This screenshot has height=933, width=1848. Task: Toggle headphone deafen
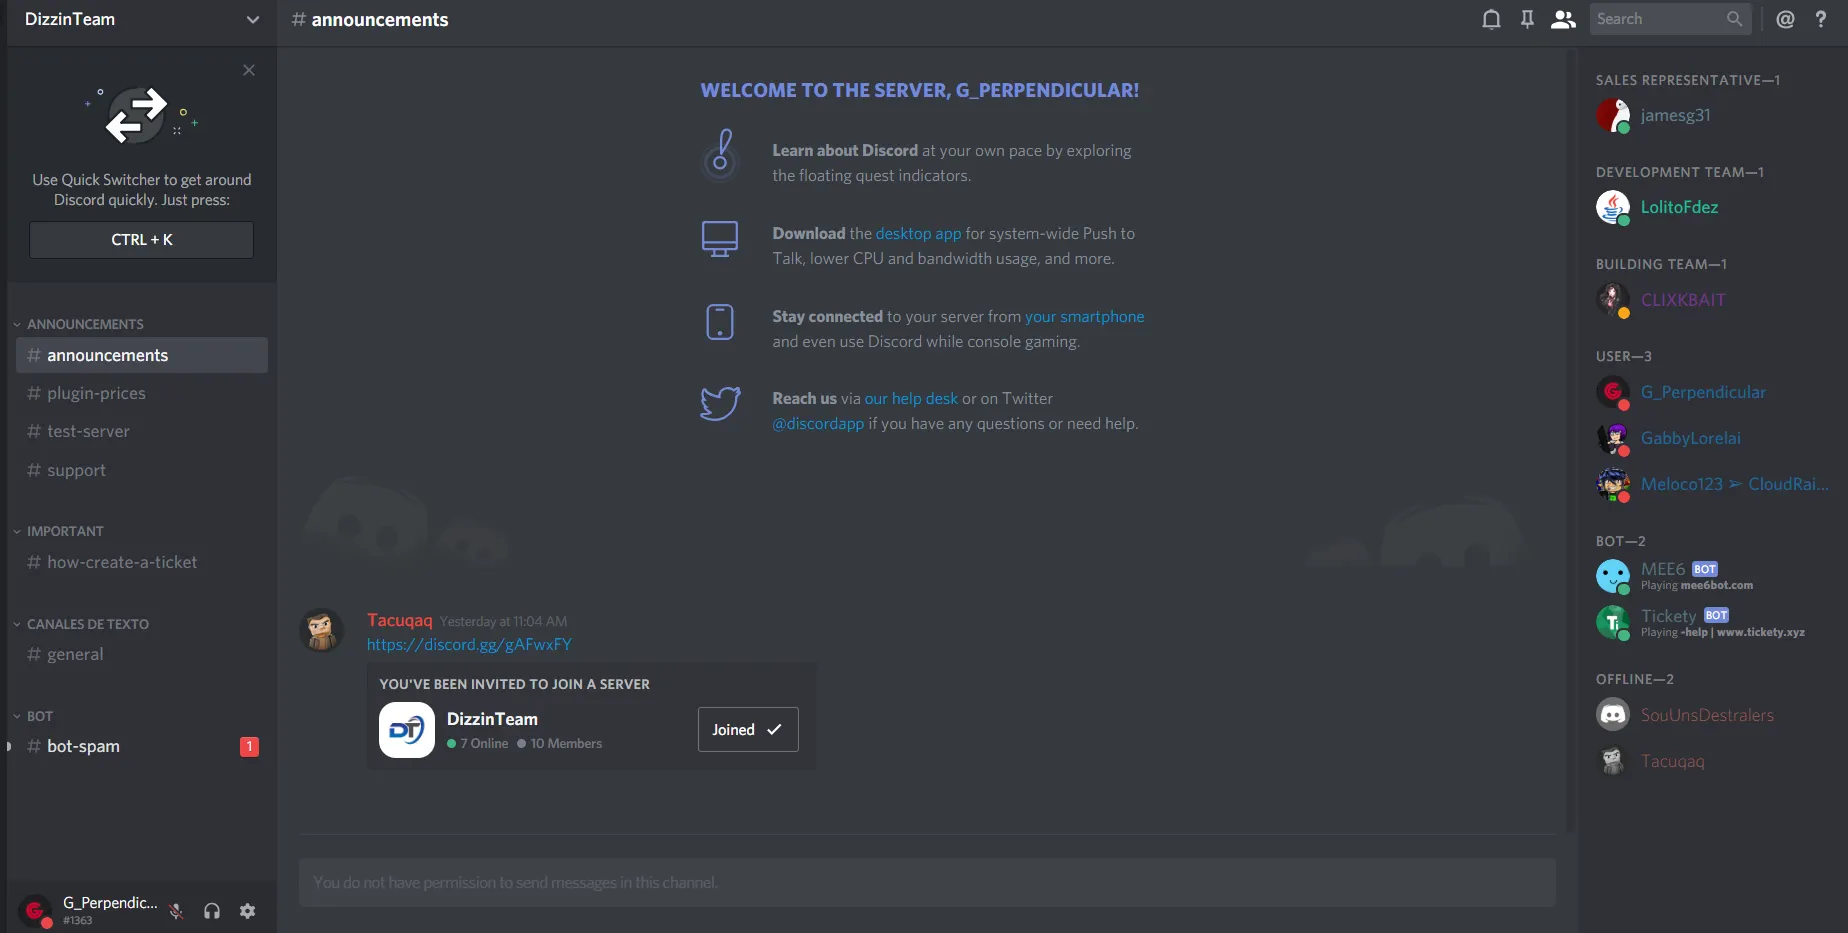(x=212, y=910)
